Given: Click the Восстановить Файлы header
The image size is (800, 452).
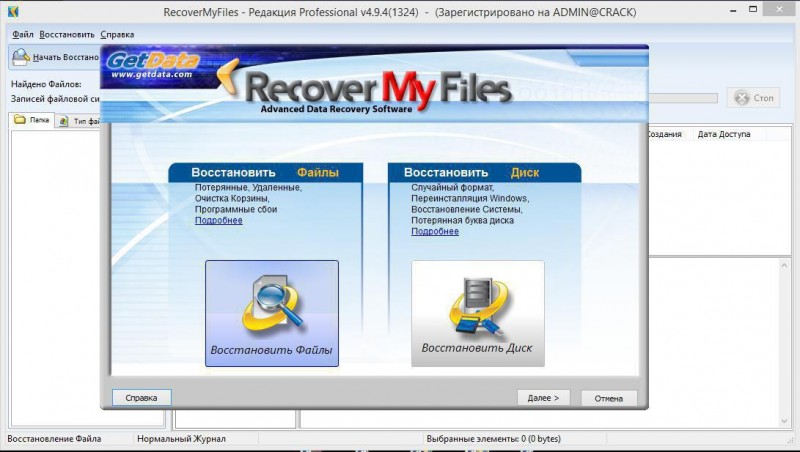Looking at the screenshot, I should click(265, 172).
